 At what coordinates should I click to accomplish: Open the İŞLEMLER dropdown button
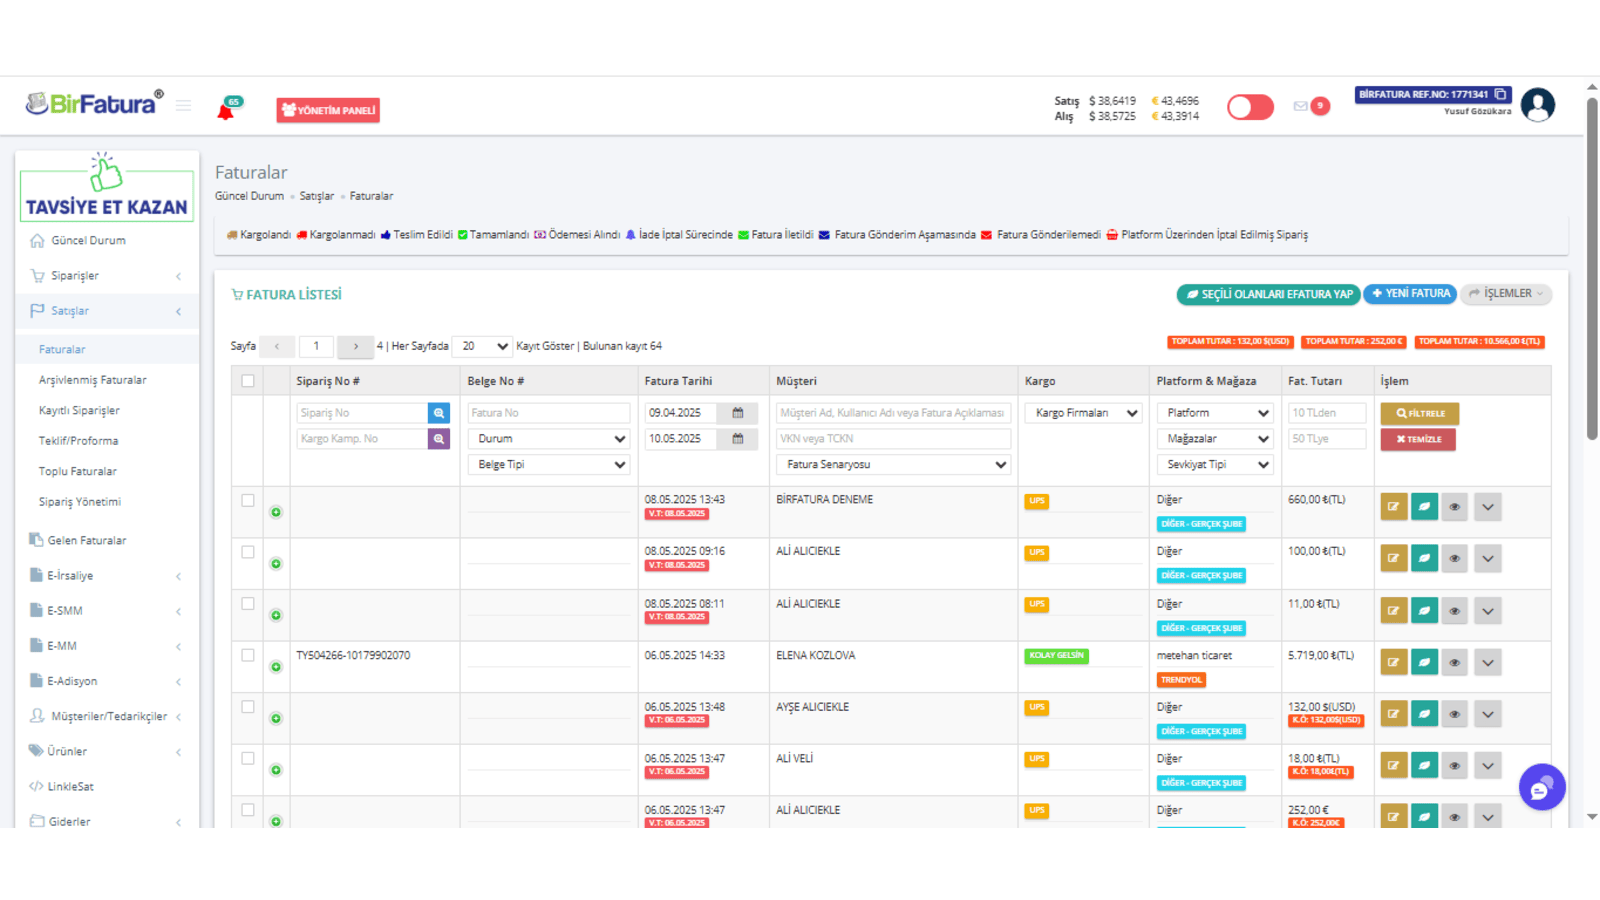(x=1506, y=294)
